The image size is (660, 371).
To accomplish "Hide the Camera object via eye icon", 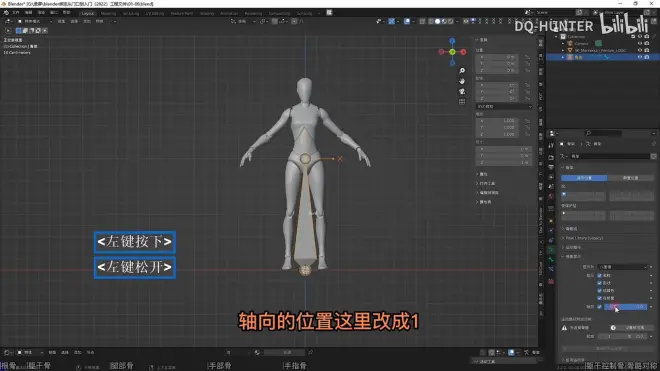I will (x=640, y=43).
